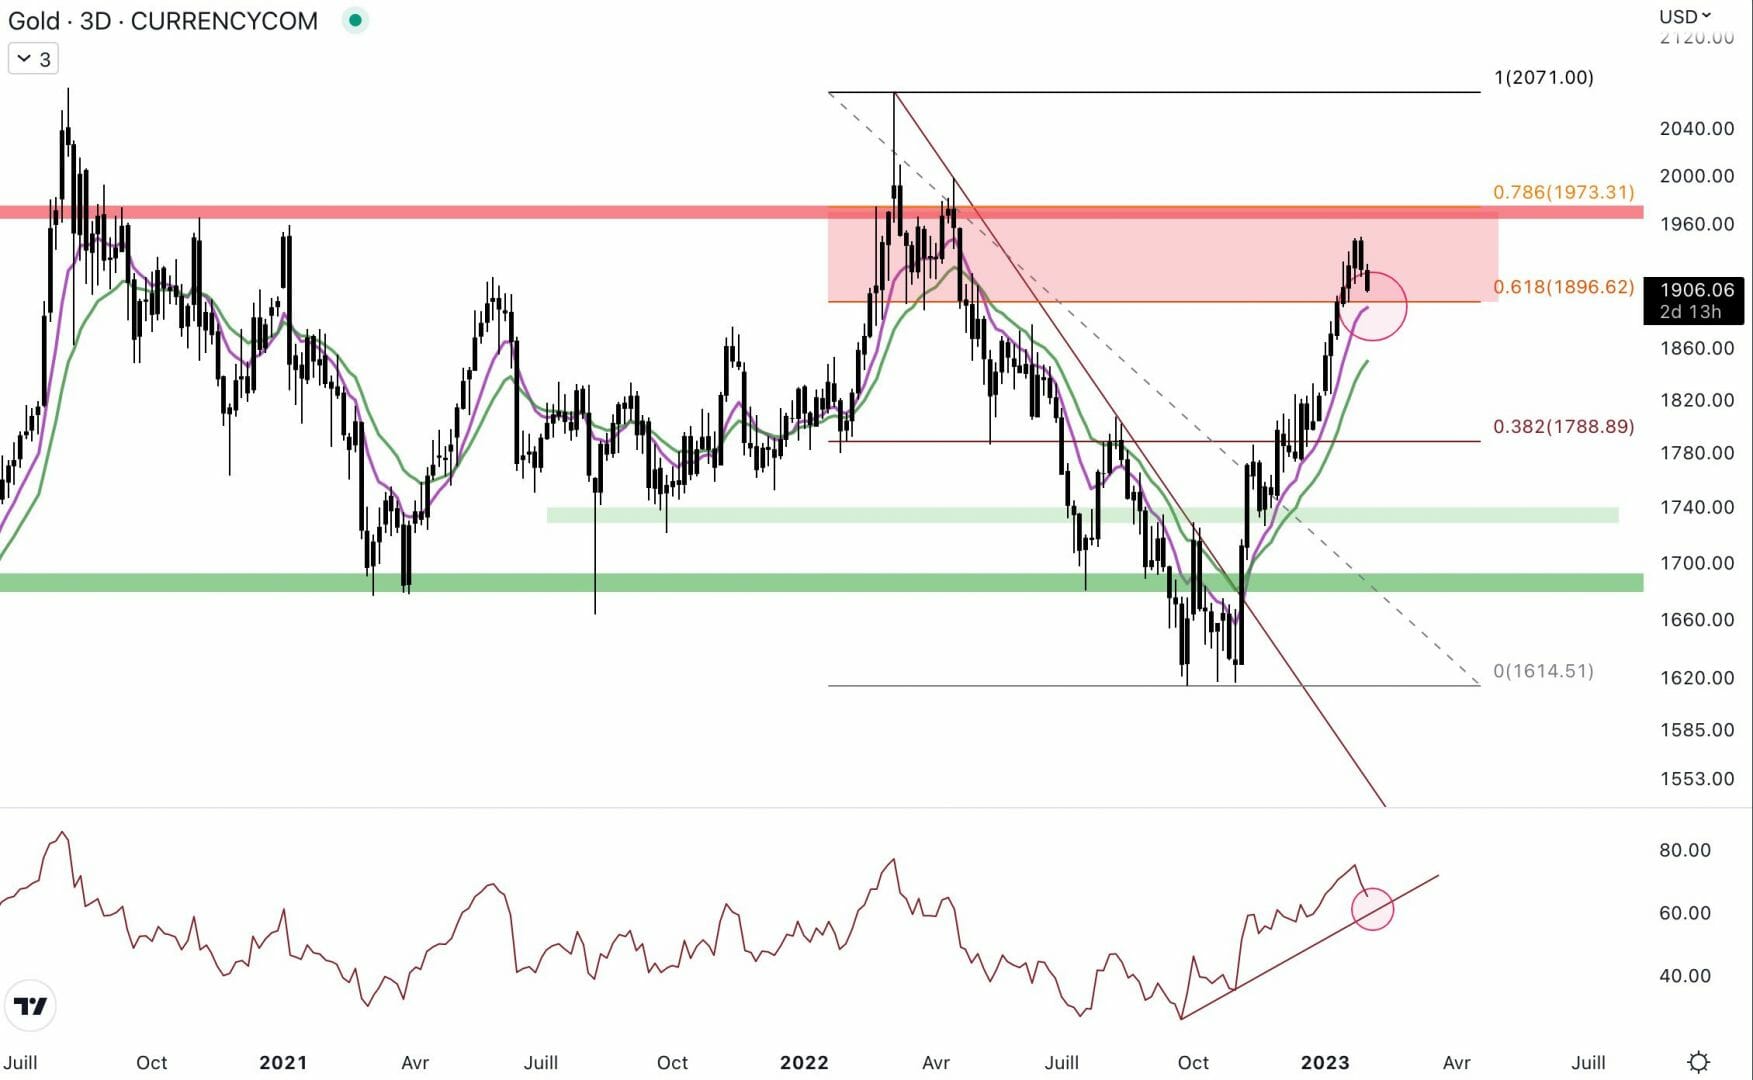Click the 3D interval in chart title
Viewport: 1753px width, 1080px height.
tap(95, 21)
